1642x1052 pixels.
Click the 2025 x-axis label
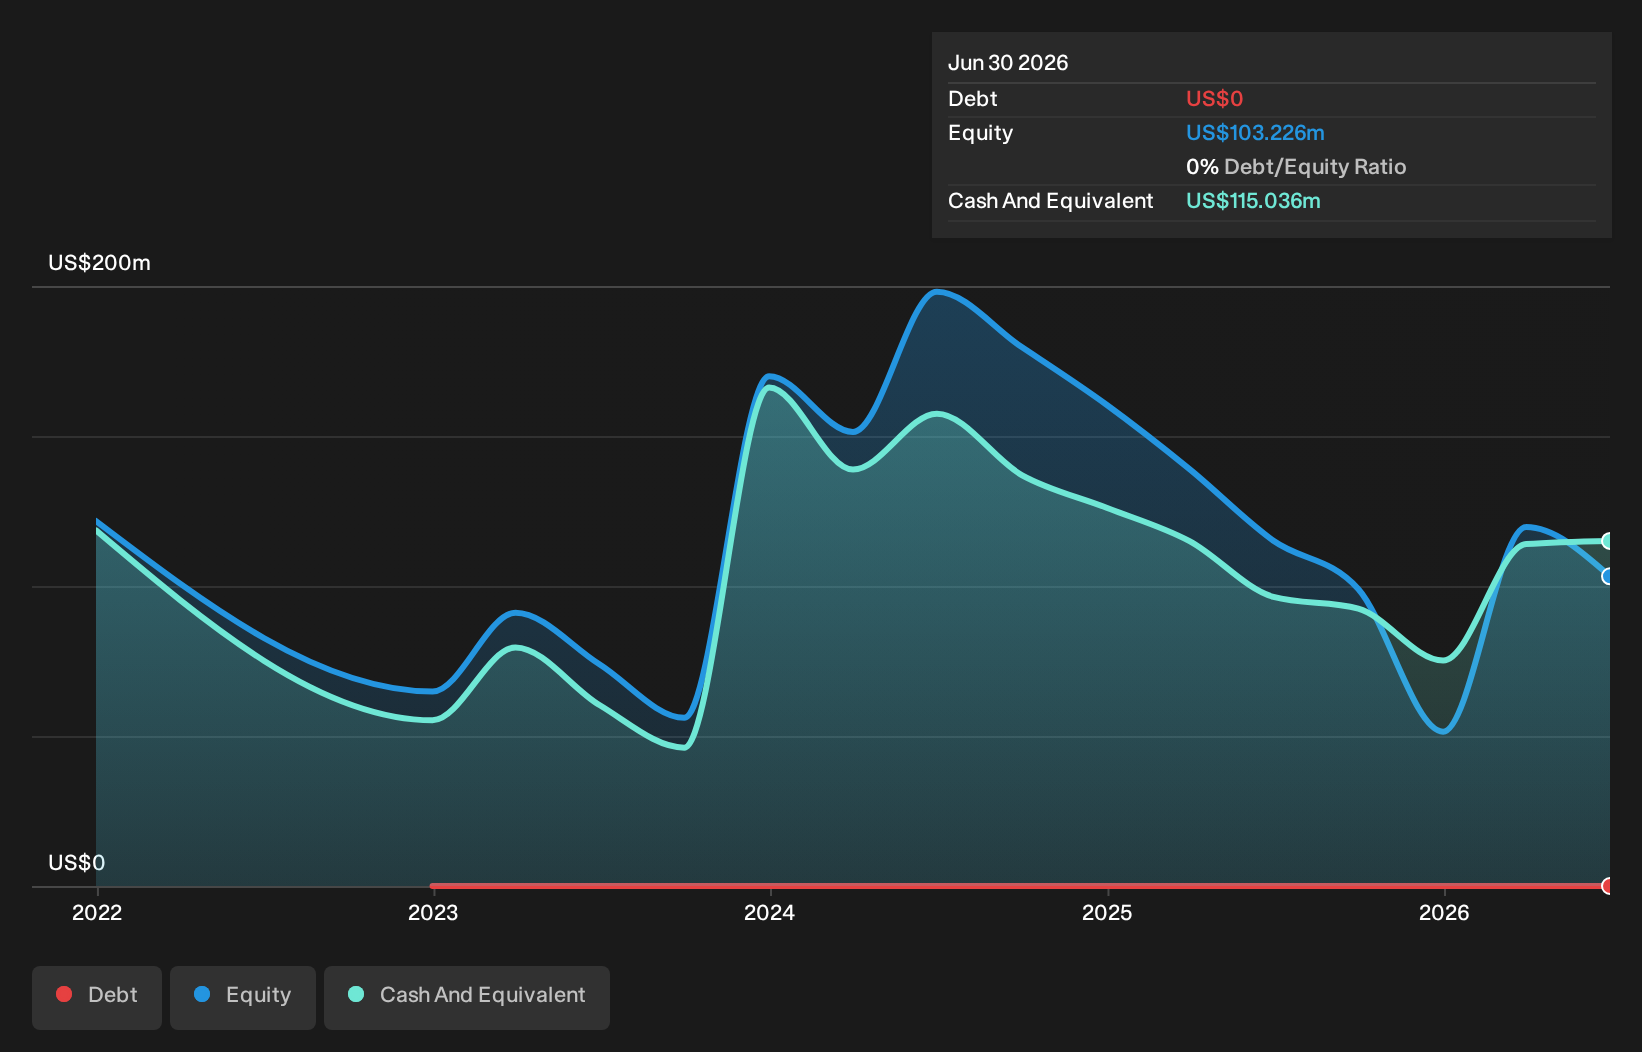pyautogui.click(x=1107, y=912)
